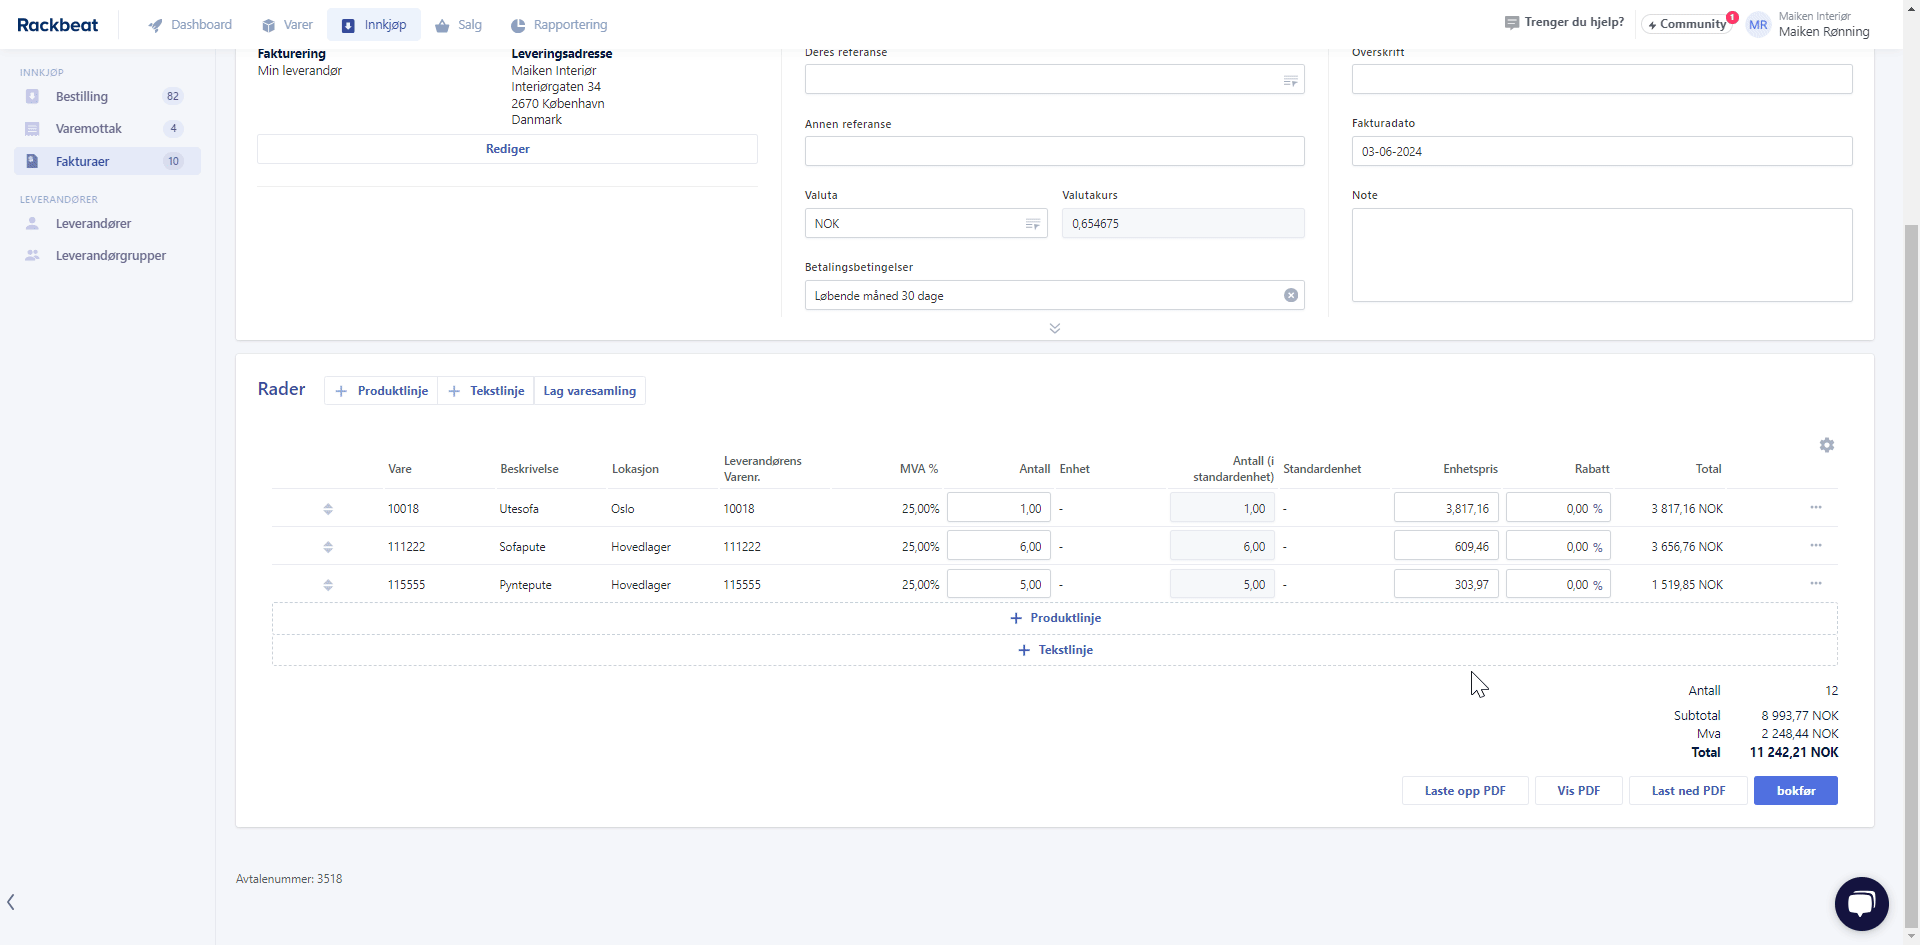Image resolution: width=1920 pixels, height=945 pixels.
Task: Clear the Betalingsbetingelser field with X icon
Action: [1290, 295]
